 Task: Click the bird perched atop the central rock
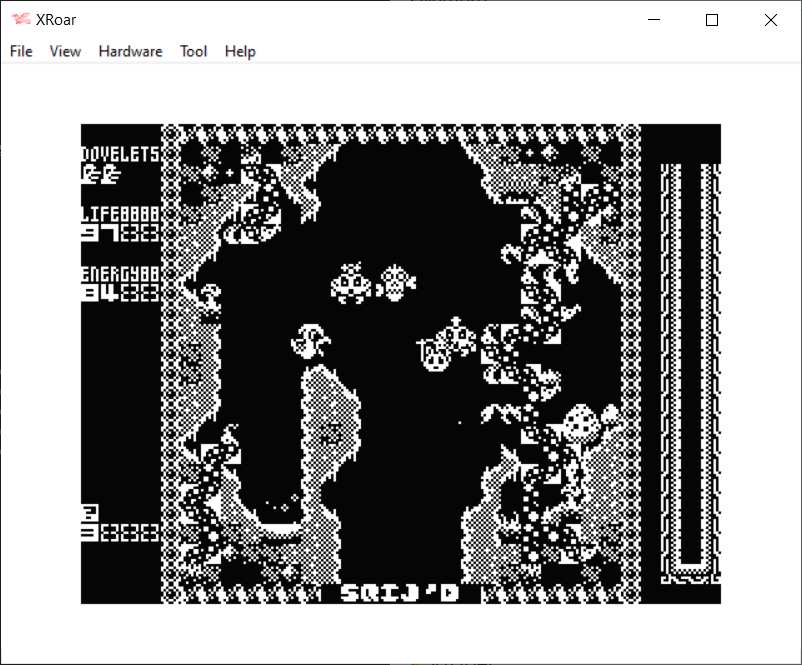pos(309,342)
